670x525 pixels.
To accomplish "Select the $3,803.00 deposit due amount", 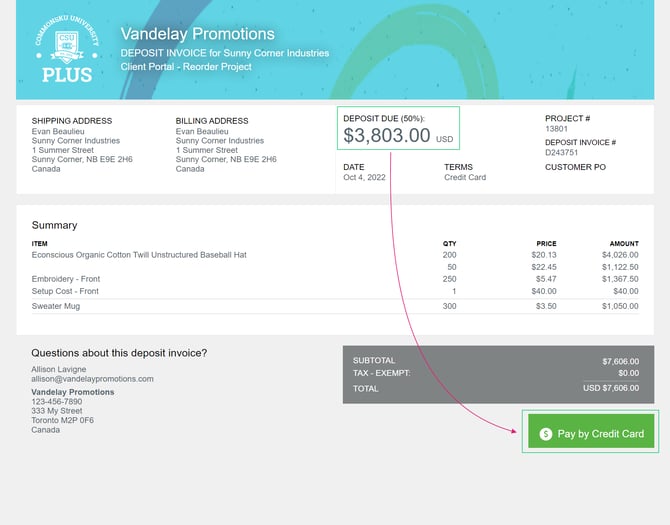I will point(387,135).
